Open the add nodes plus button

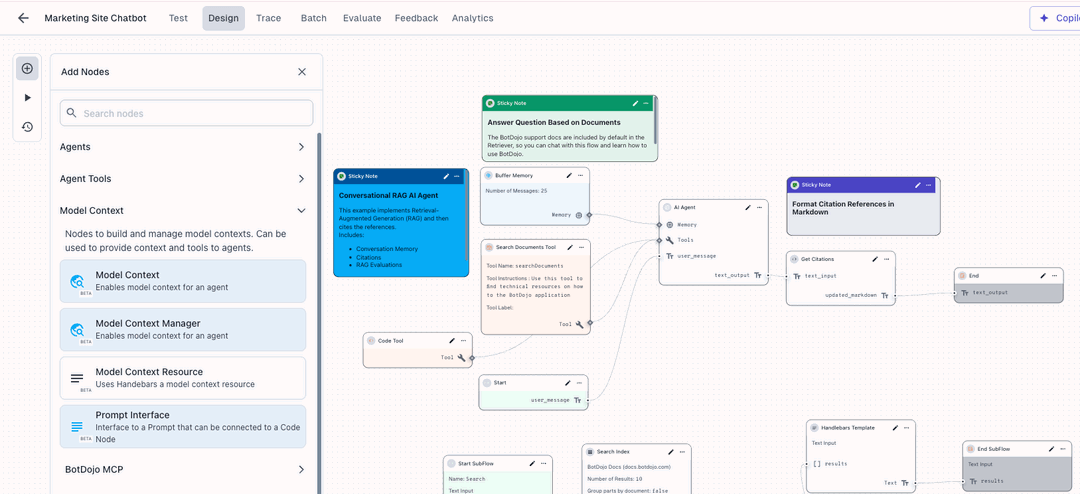[28, 68]
